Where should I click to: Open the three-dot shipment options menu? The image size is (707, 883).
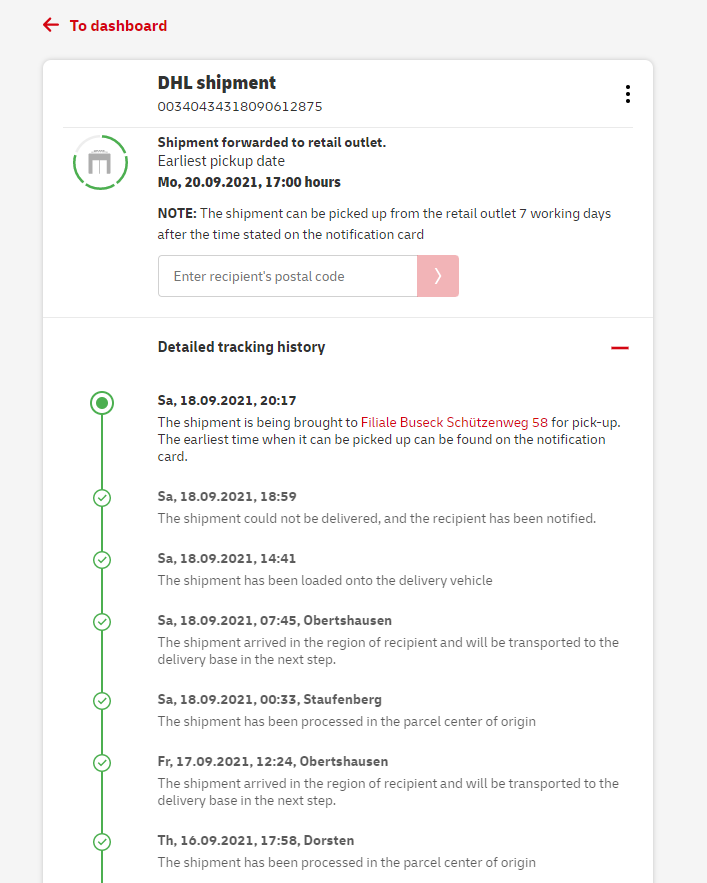628,94
